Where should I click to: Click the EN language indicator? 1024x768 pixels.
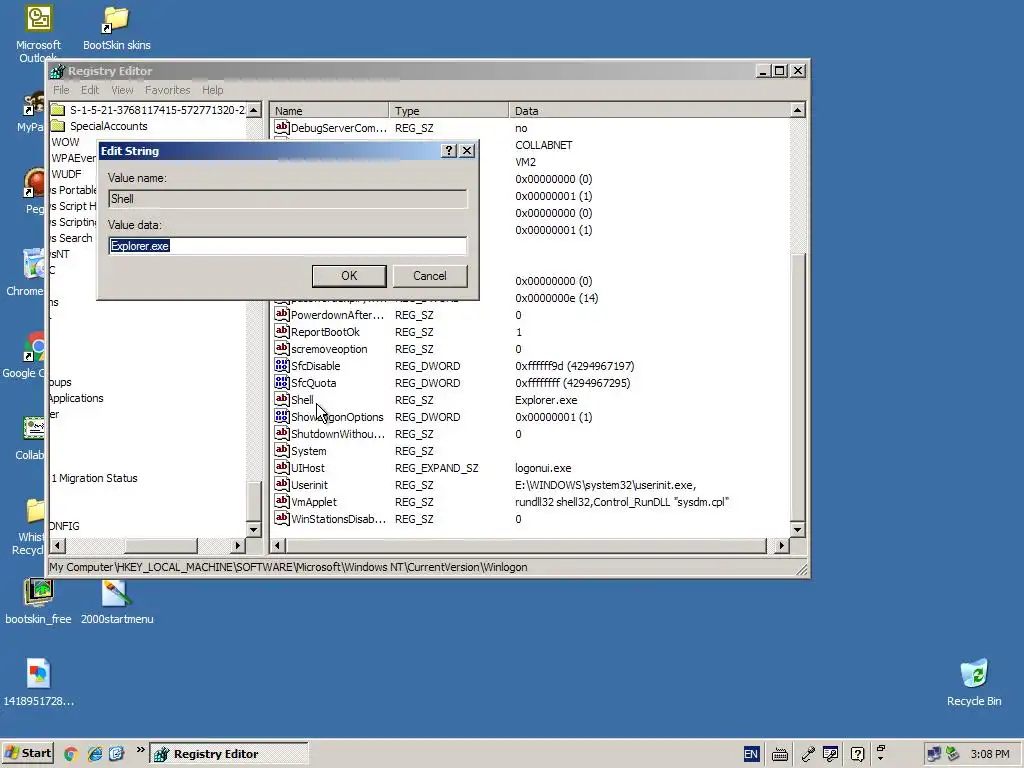(751, 754)
